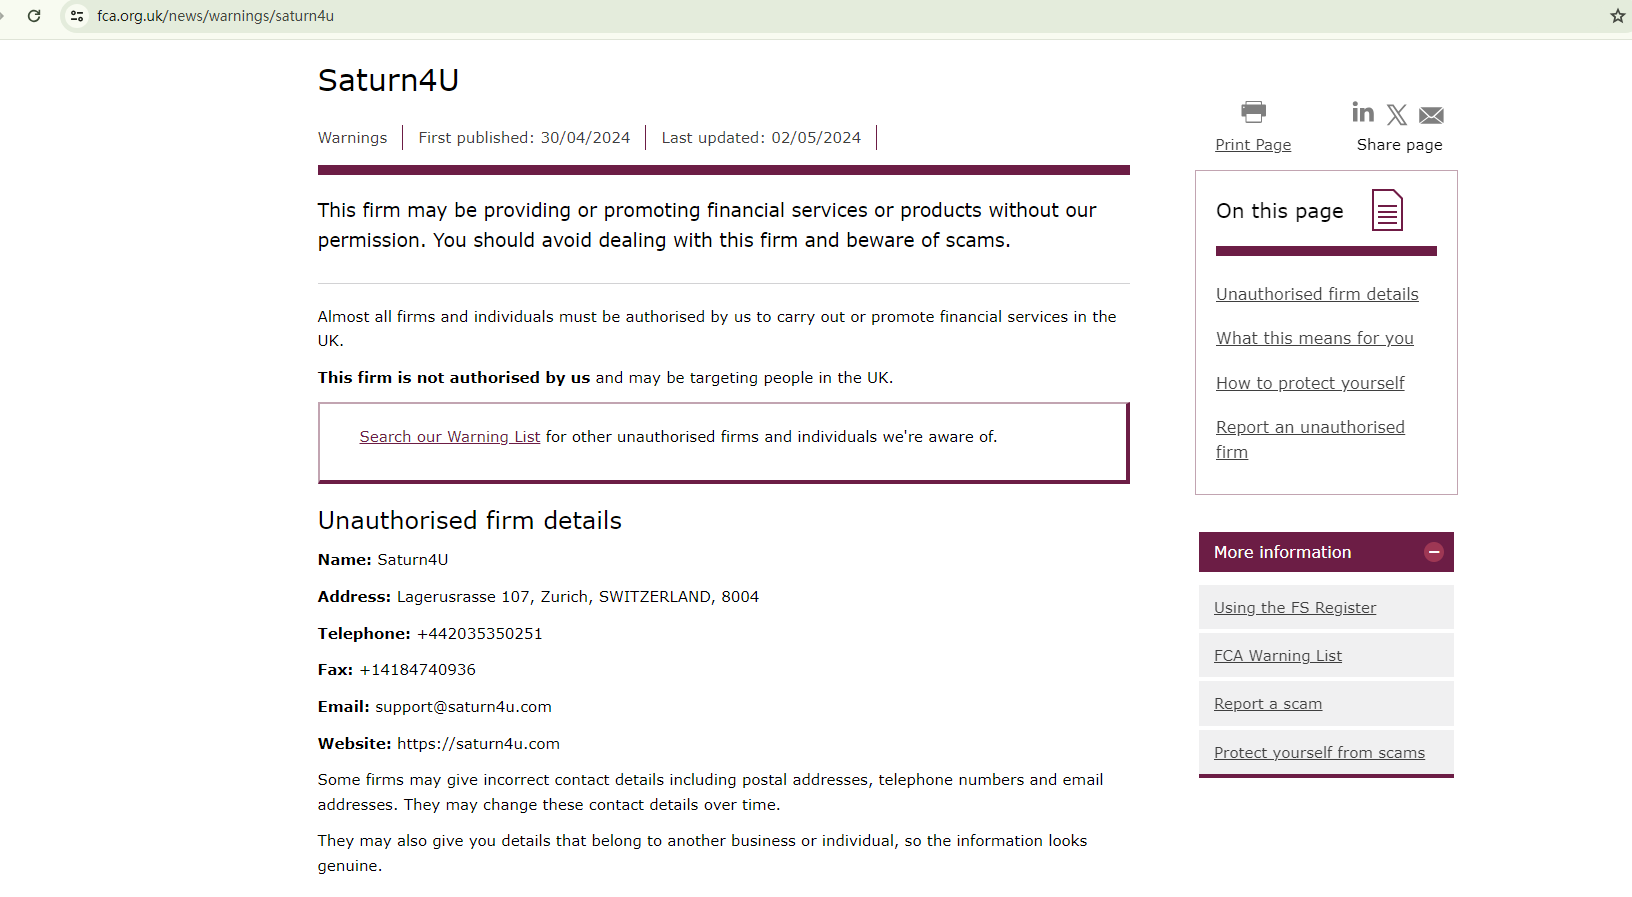Open site information icon in address bar
1632x897 pixels.
click(x=77, y=16)
